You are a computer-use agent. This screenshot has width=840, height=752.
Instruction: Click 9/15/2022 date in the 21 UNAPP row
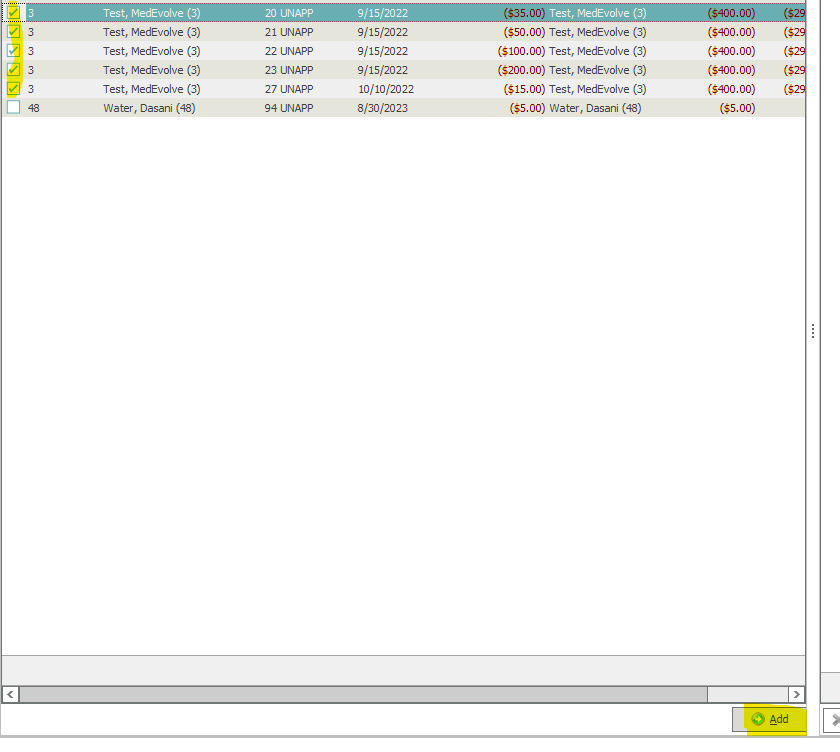click(383, 32)
